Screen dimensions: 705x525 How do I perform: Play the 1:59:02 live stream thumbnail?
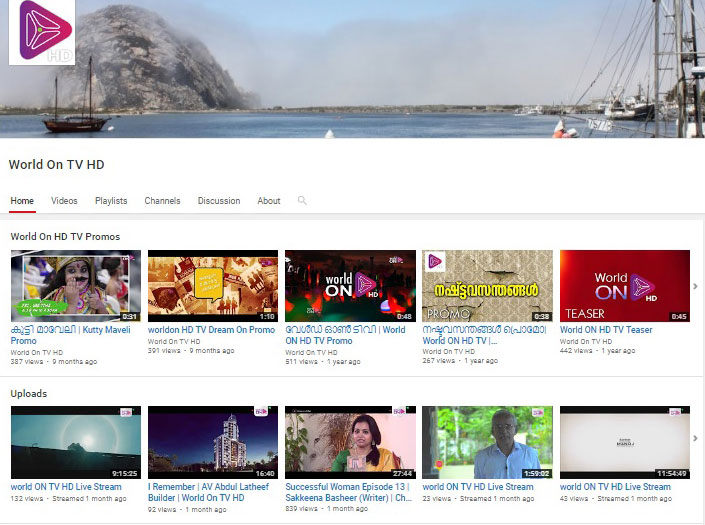[487, 442]
